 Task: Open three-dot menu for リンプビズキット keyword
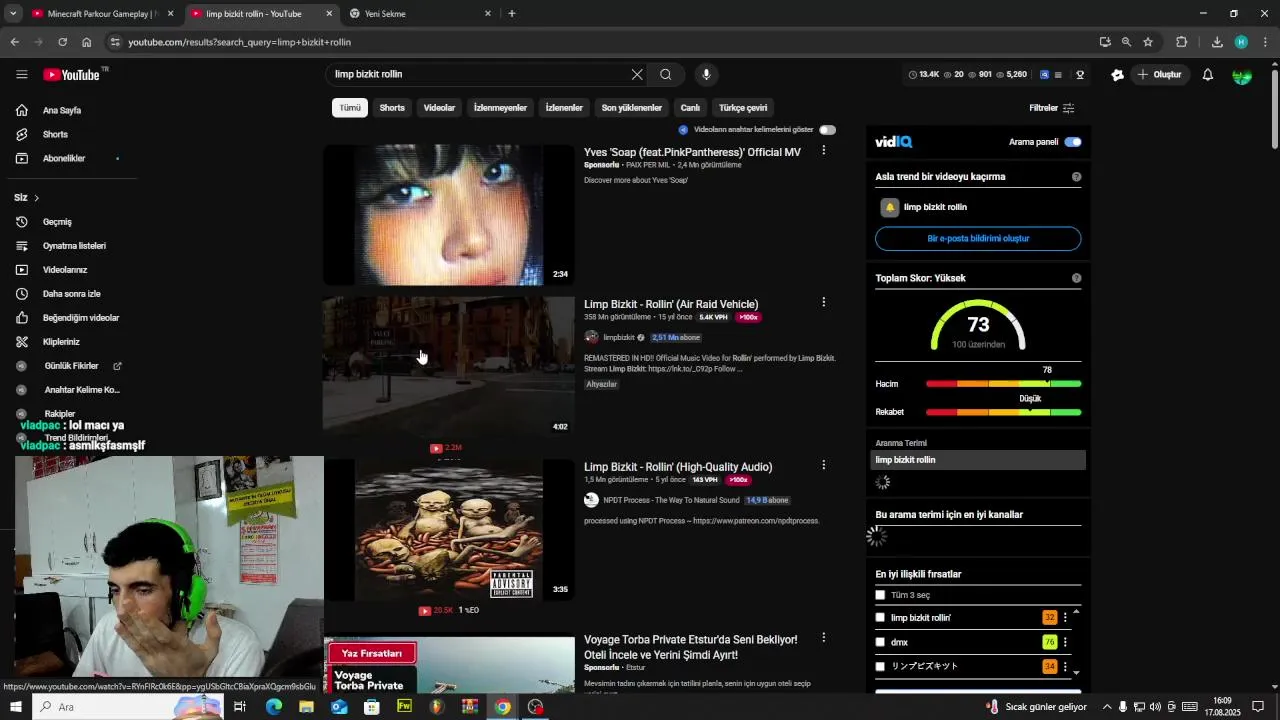(x=1065, y=666)
